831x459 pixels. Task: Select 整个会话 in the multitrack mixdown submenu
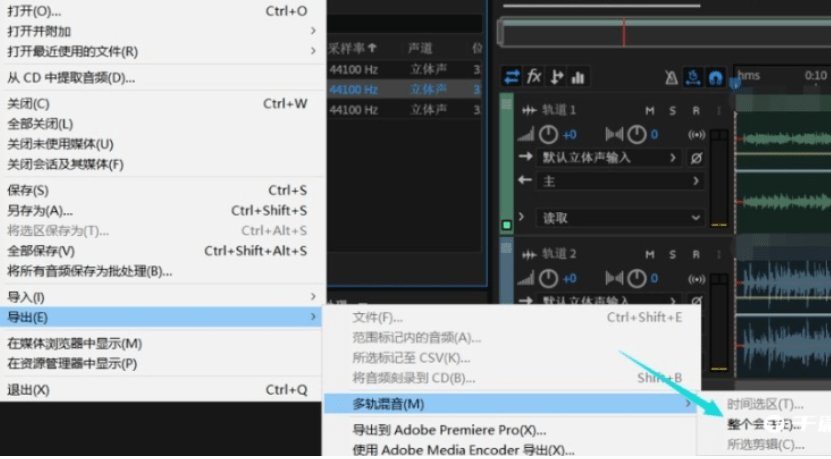765,424
